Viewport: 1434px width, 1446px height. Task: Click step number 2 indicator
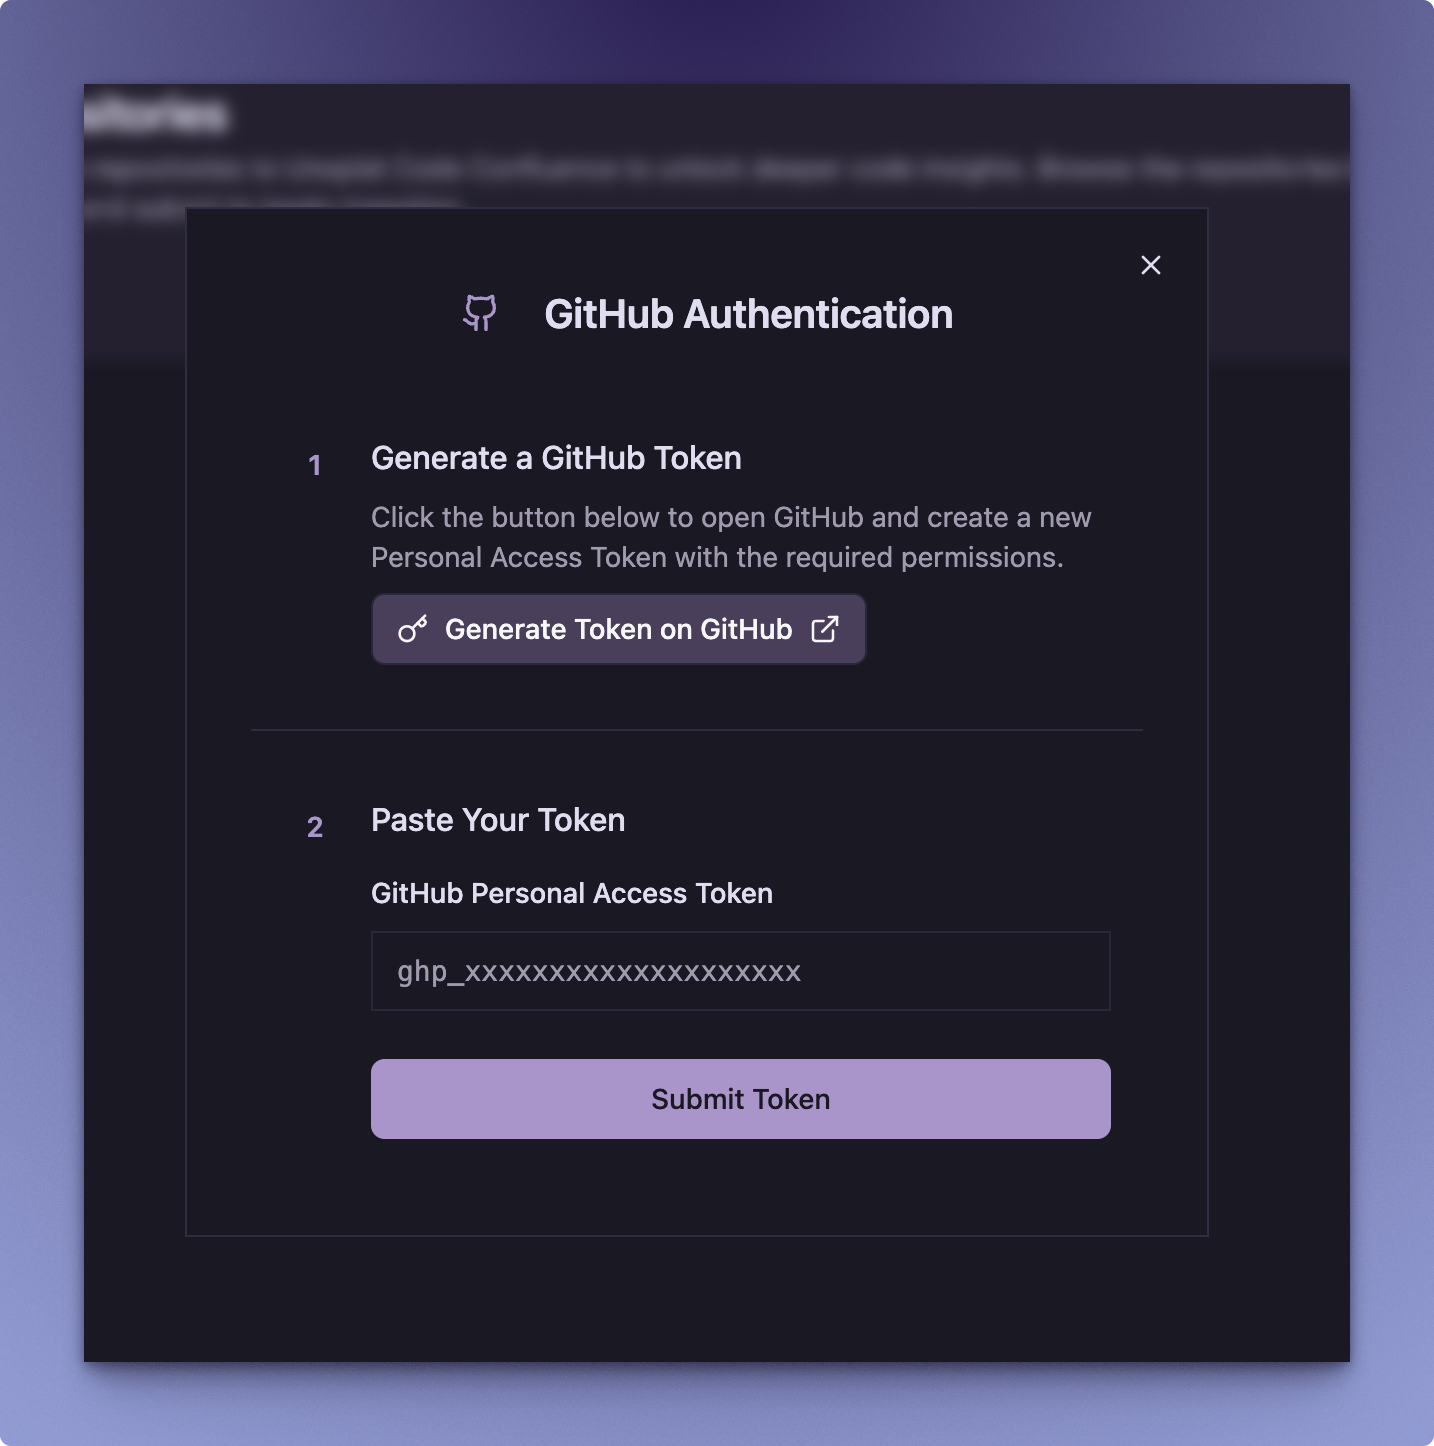[314, 827]
